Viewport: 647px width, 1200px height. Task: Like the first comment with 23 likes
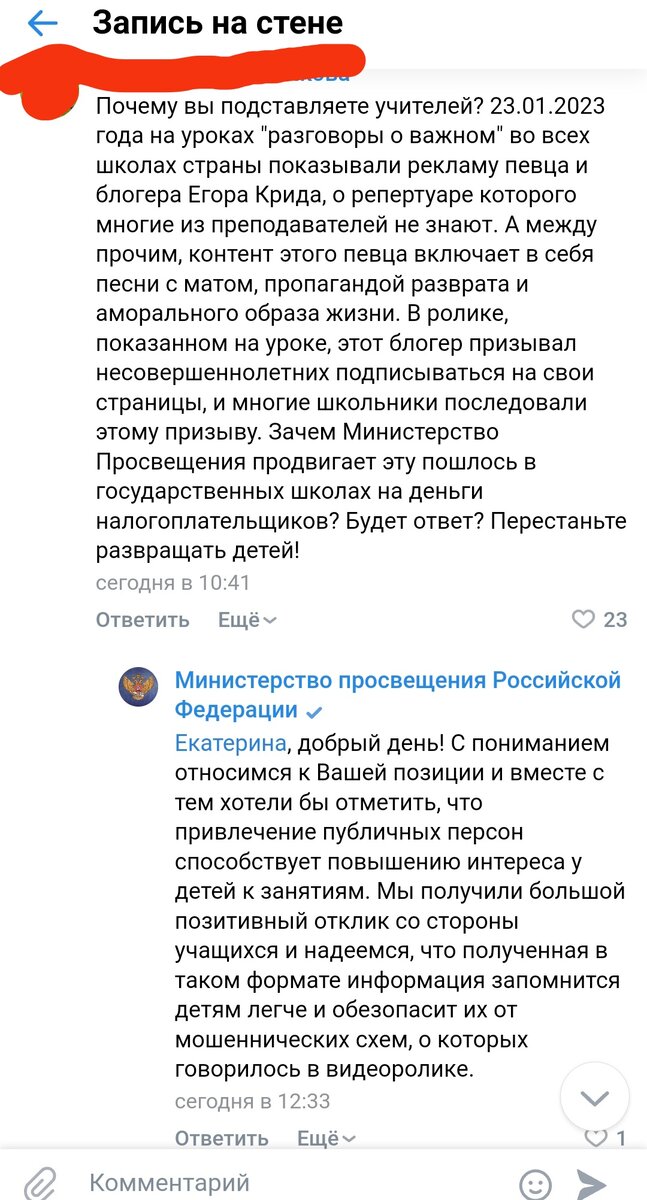(583, 620)
